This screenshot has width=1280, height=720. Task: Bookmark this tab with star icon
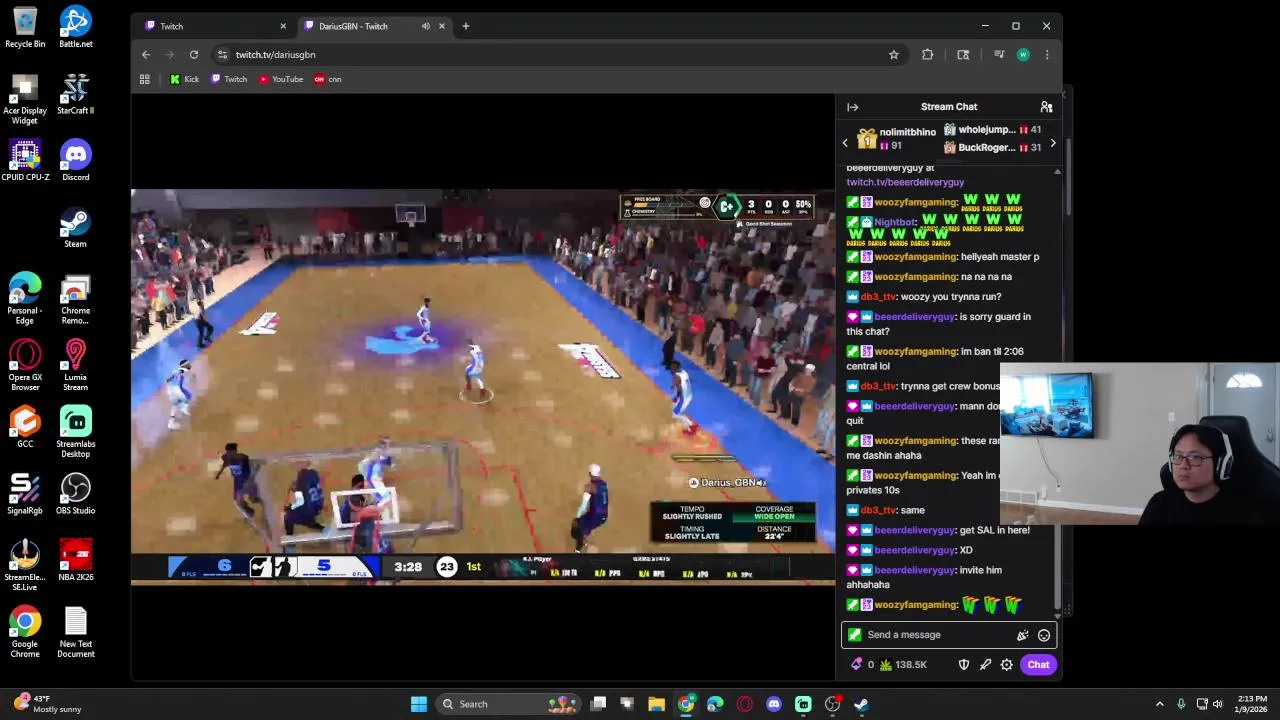point(894,55)
